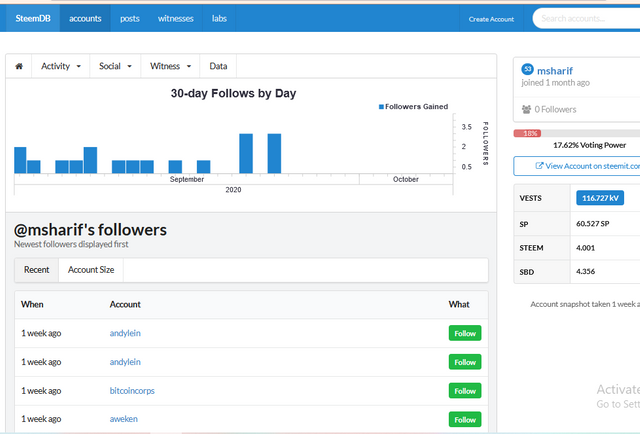Click the STEEM value 4.001
The width and height of the screenshot is (640, 434).
point(585,248)
